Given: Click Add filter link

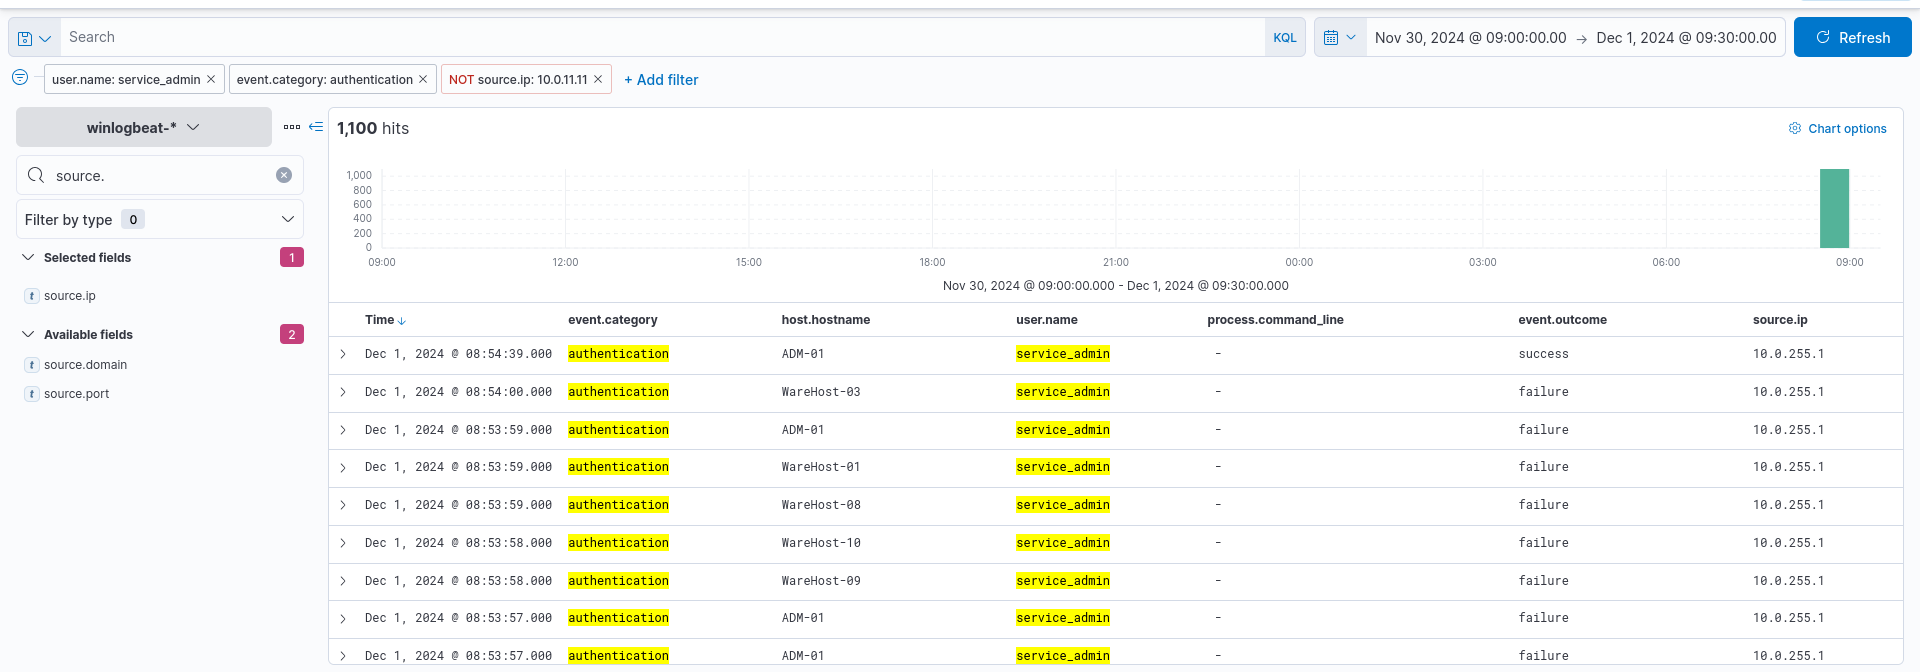Looking at the screenshot, I should pos(661,79).
